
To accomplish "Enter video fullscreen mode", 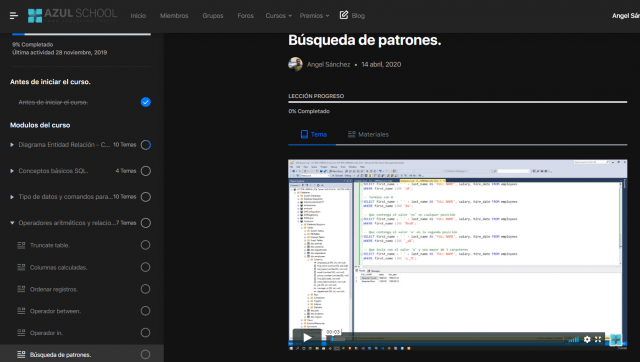I will click(x=598, y=339).
